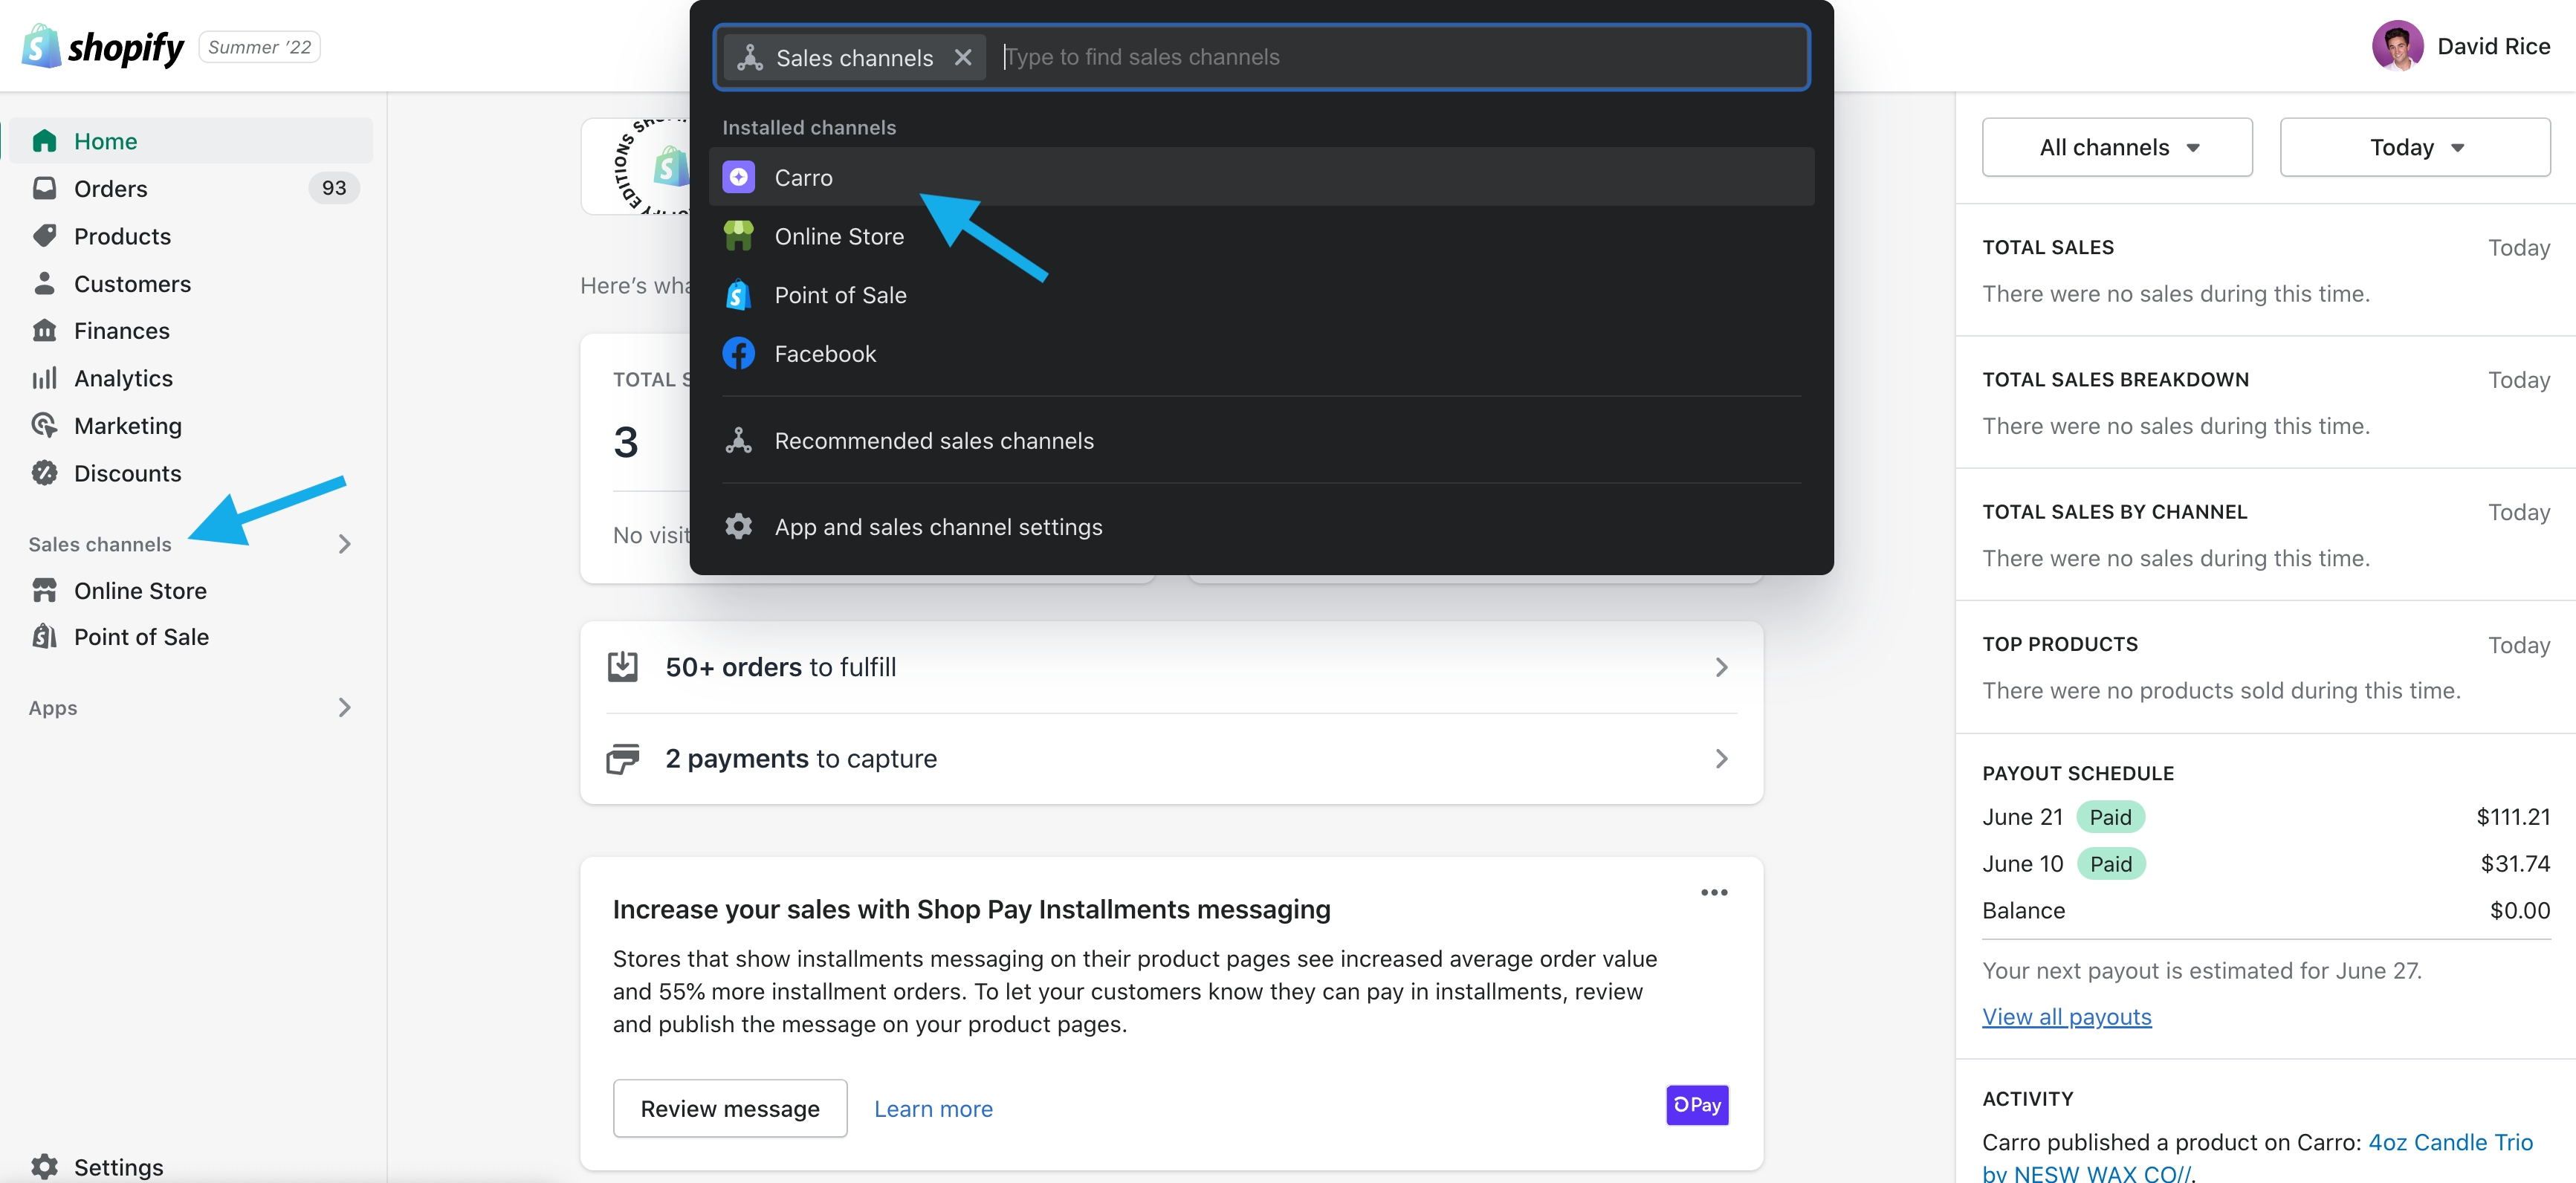This screenshot has width=2576, height=1183.
Task: Remove the Sales channels search filter
Action: (x=962, y=58)
